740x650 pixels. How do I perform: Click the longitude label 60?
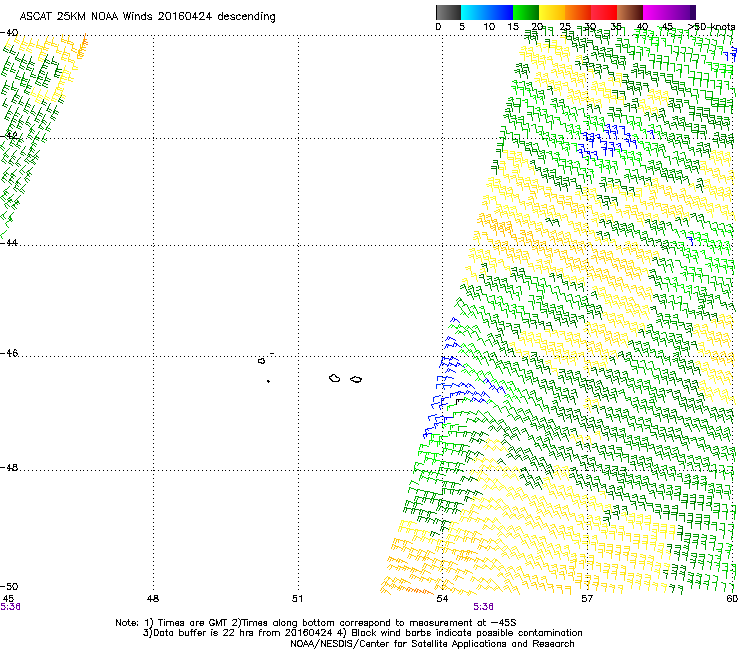pos(732,599)
